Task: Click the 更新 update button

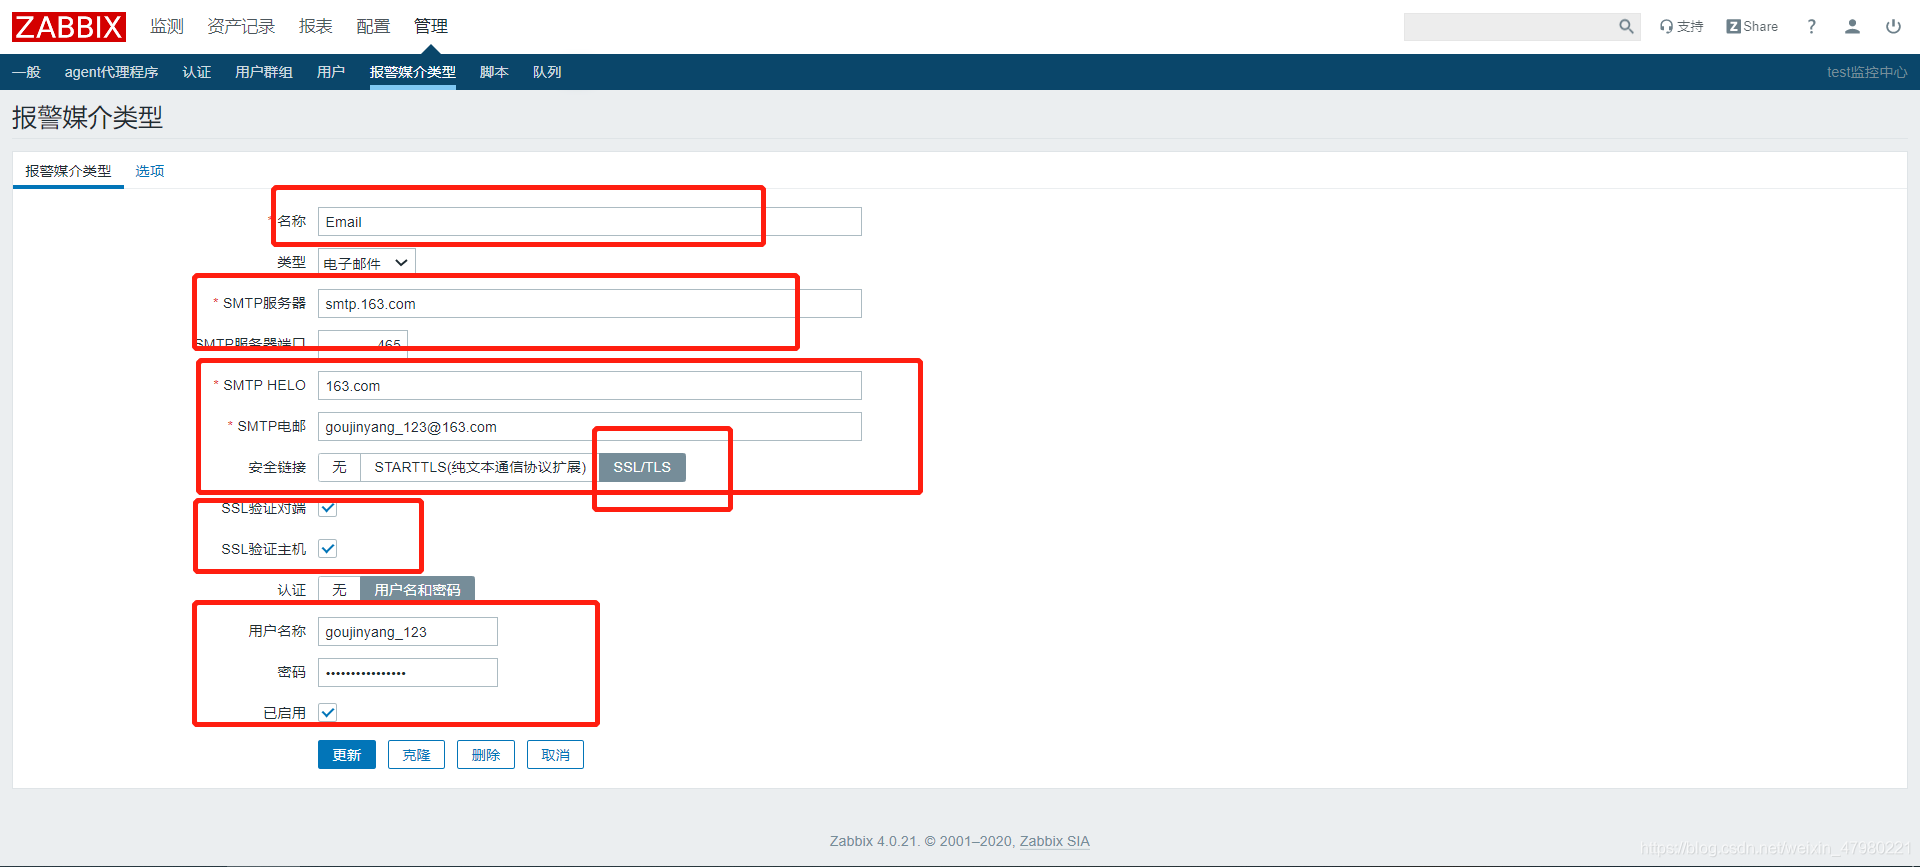Action: [347, 755]
